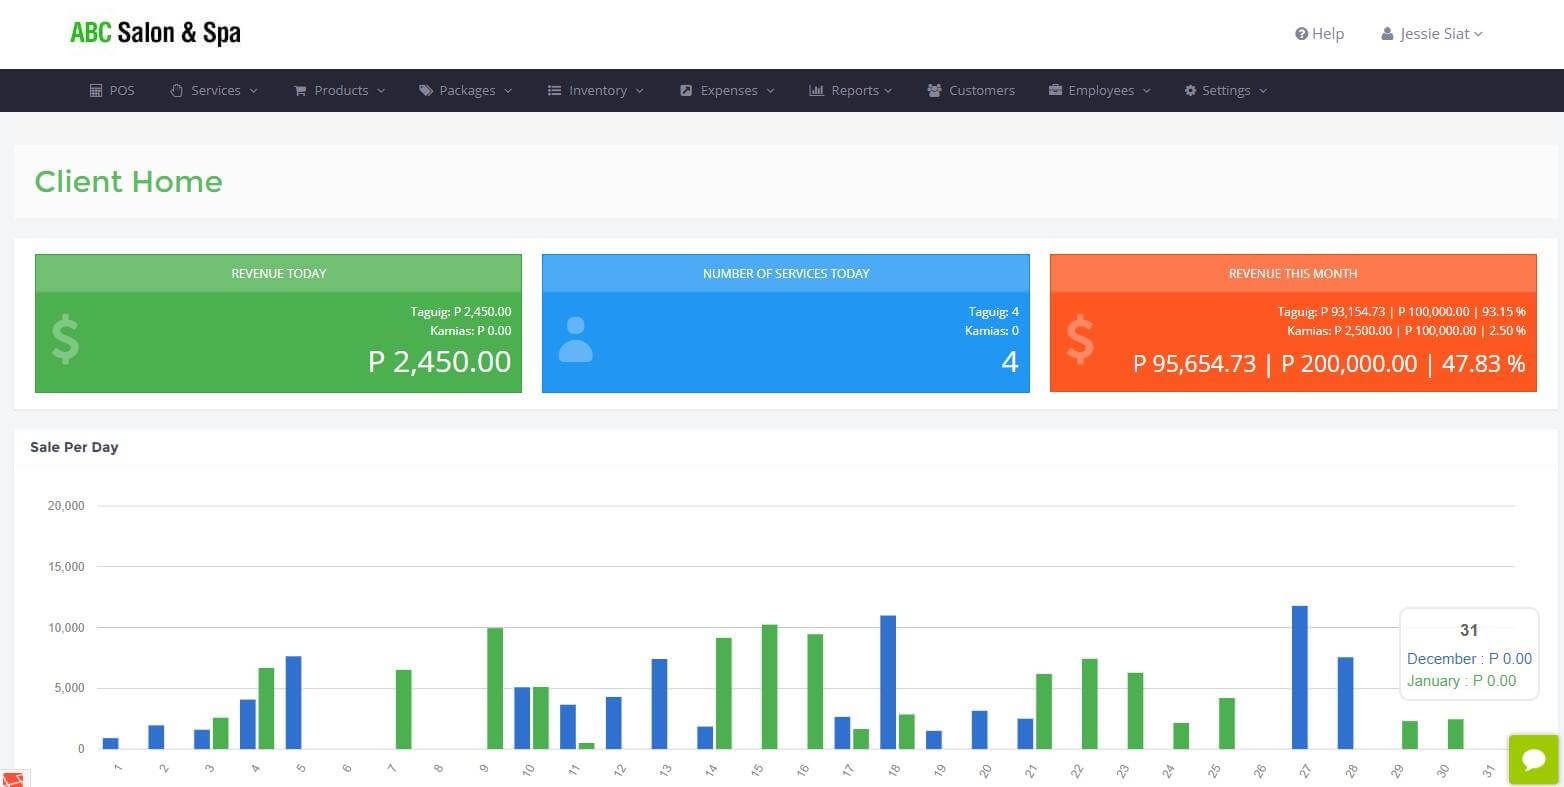Click the Help link
1564x787 pixels.
1320,34
